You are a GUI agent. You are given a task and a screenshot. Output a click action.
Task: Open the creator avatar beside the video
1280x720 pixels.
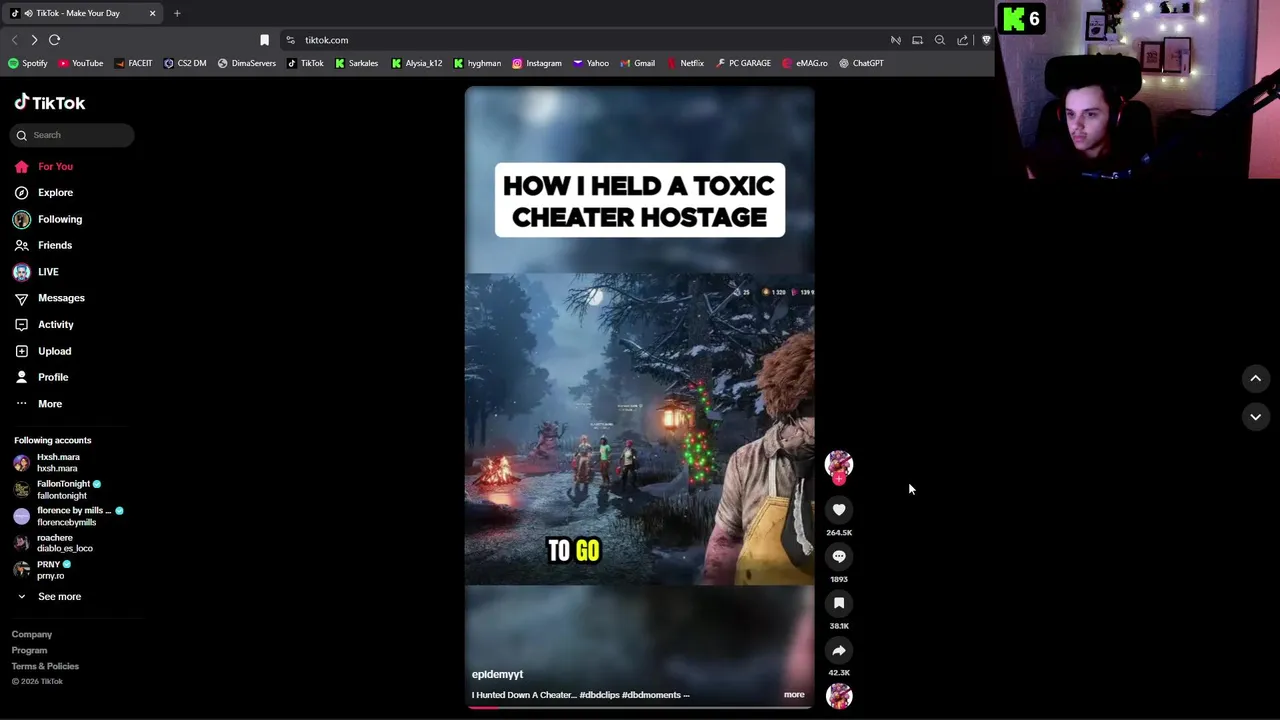839,464
